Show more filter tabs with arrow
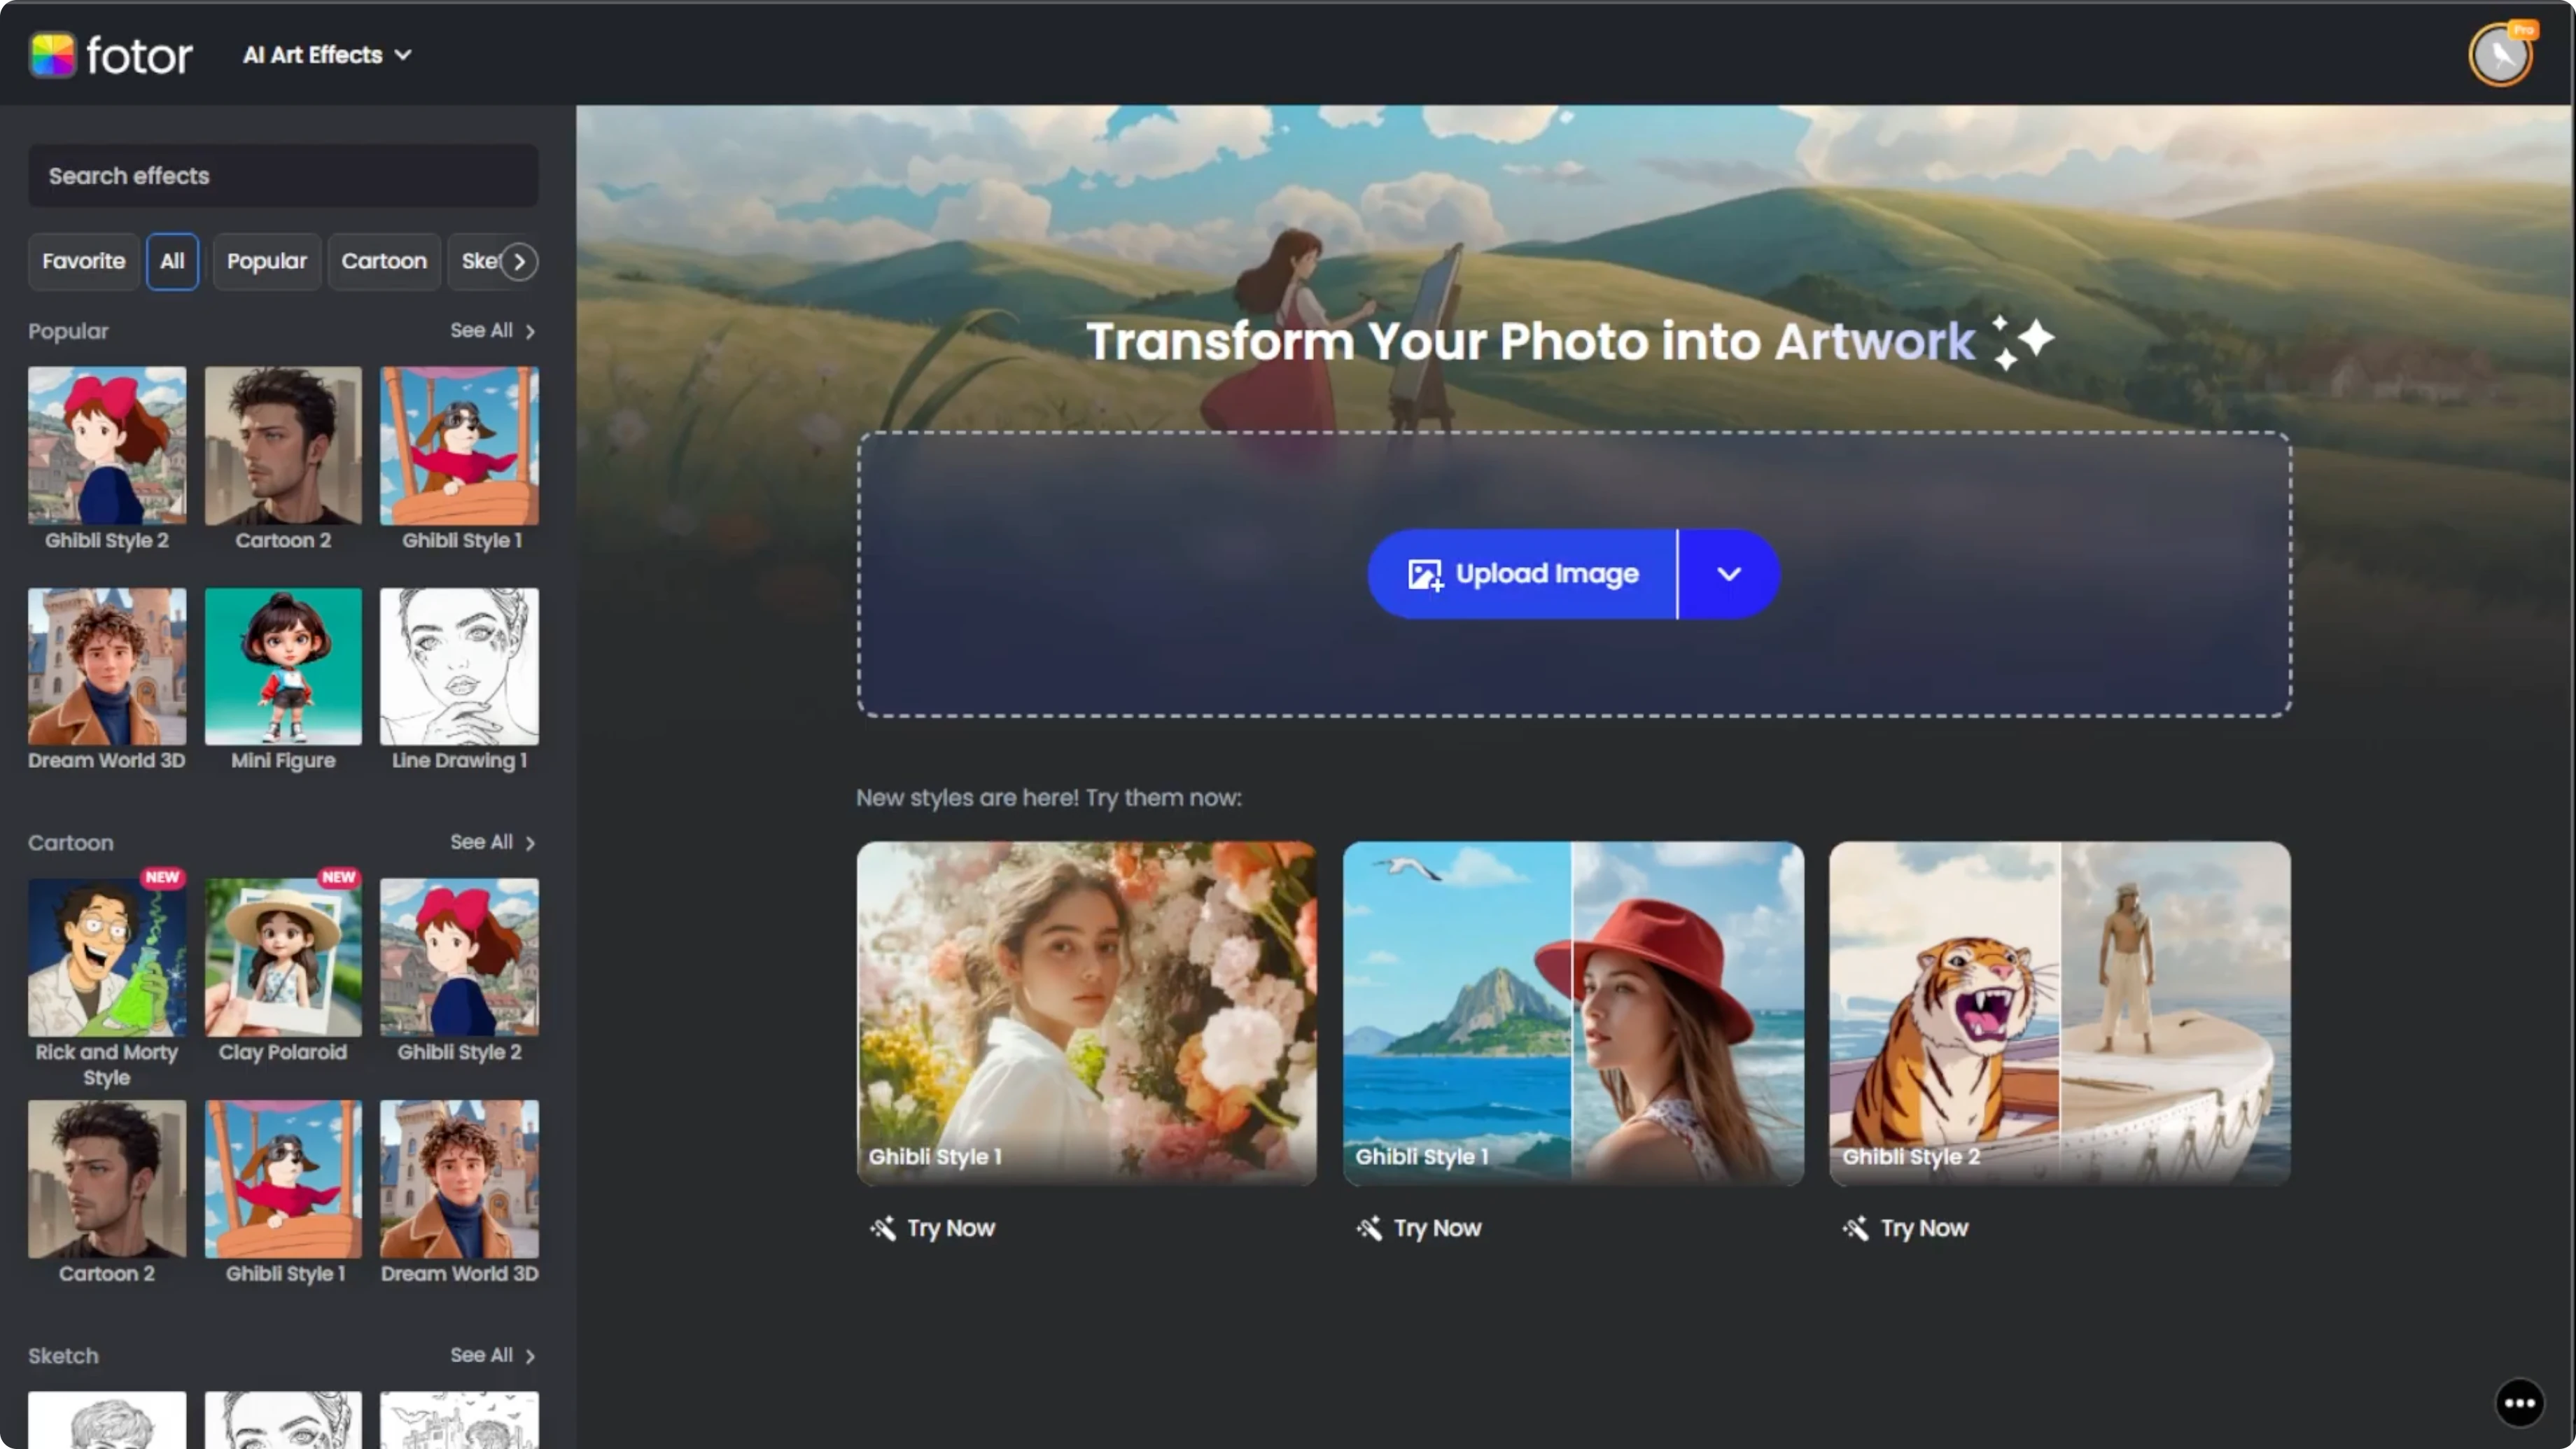This screenshot has height=1449, width=2576. pyautogui.click(x=519, y=262)
